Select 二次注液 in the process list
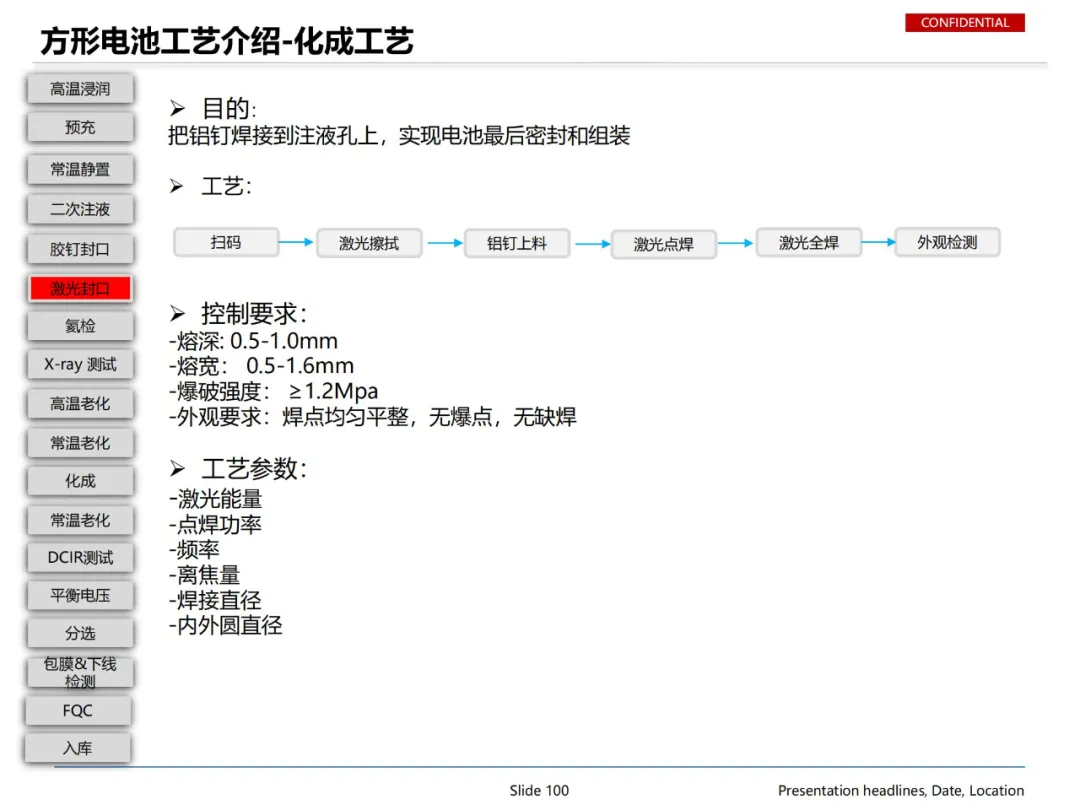 tap(80, 209)
